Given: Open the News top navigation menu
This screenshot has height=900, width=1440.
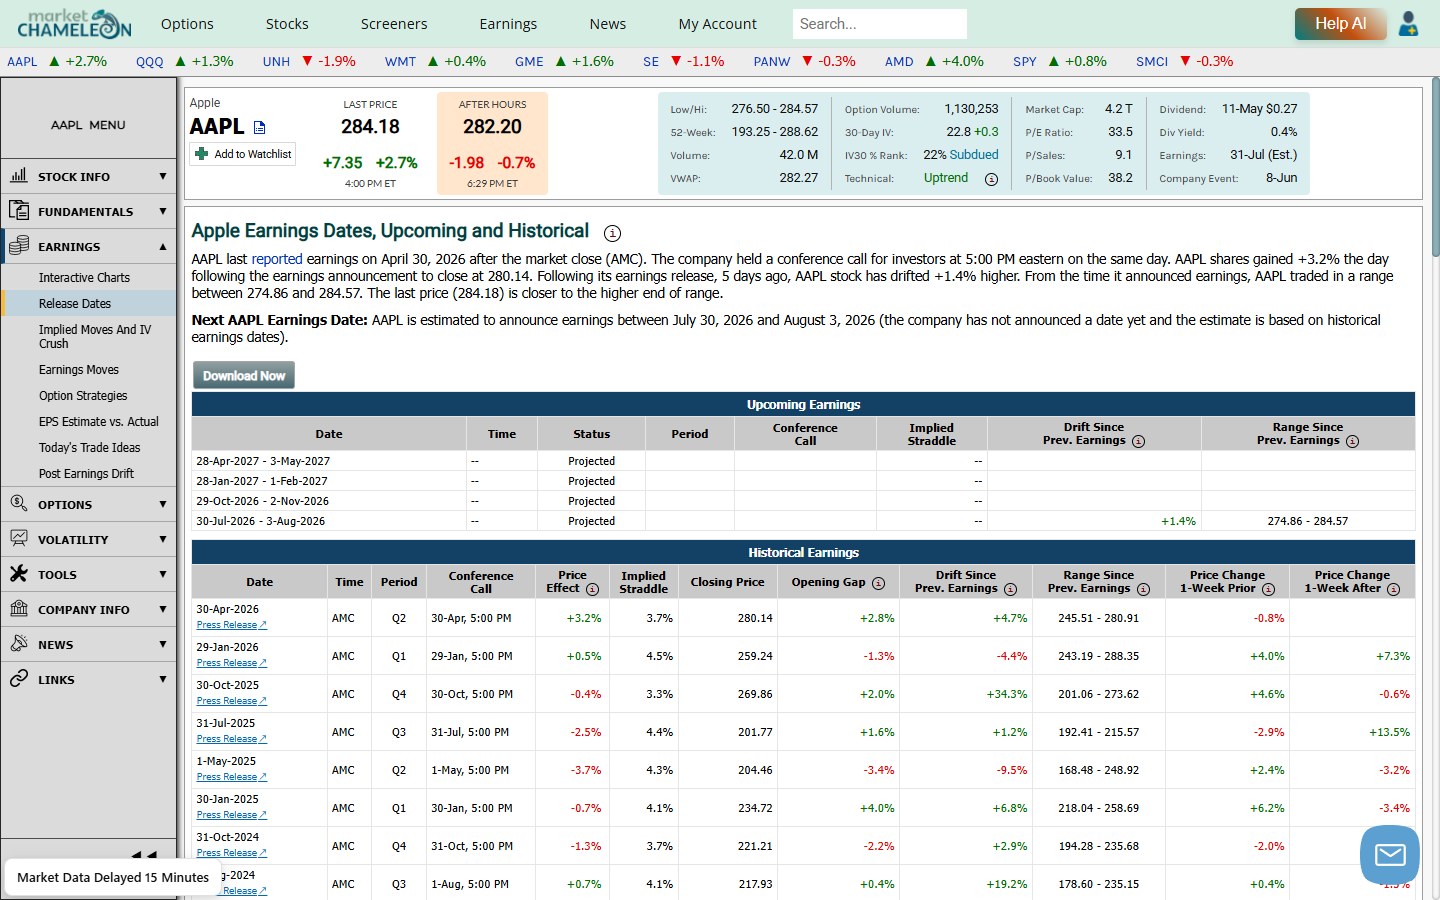Looking at the screenshot, I should click(x=607, y=24).
